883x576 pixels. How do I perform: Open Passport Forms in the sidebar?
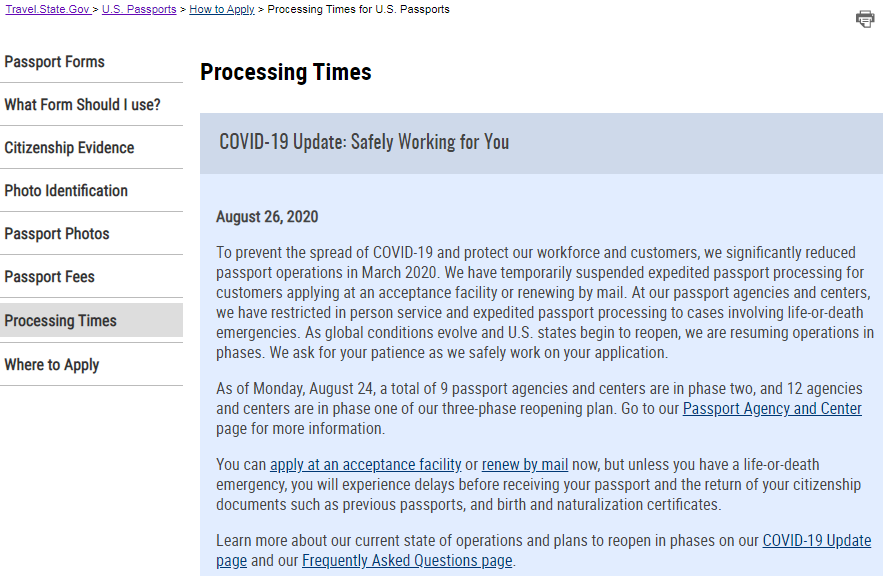pos(55,62)
